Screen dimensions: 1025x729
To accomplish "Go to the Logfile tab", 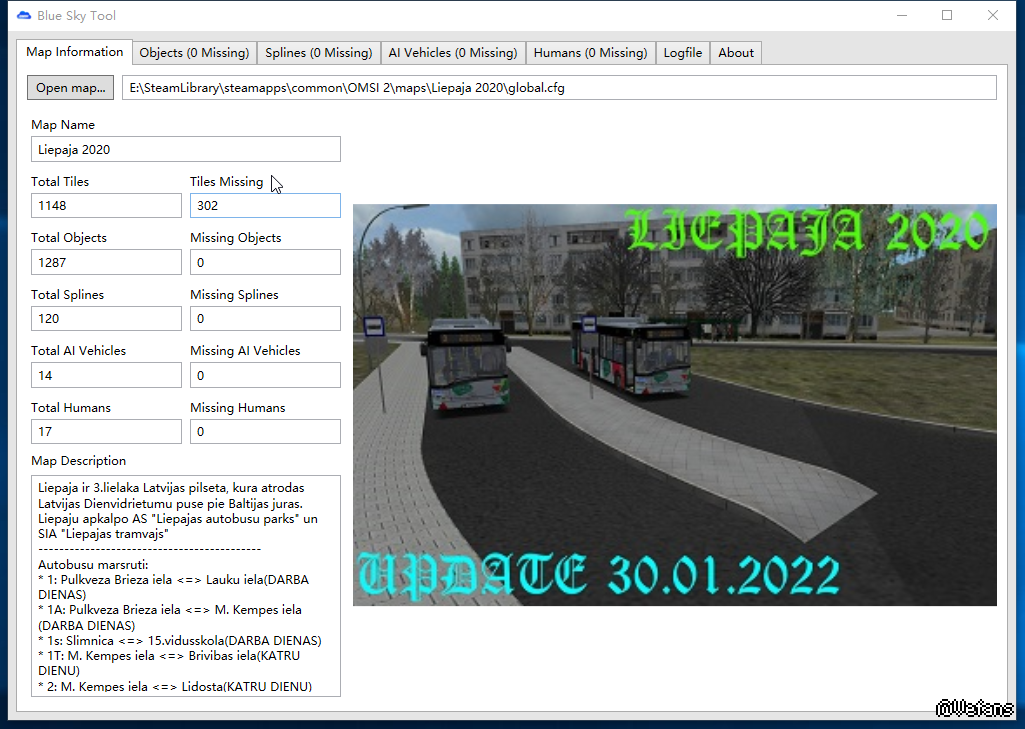I will (682, 53).
